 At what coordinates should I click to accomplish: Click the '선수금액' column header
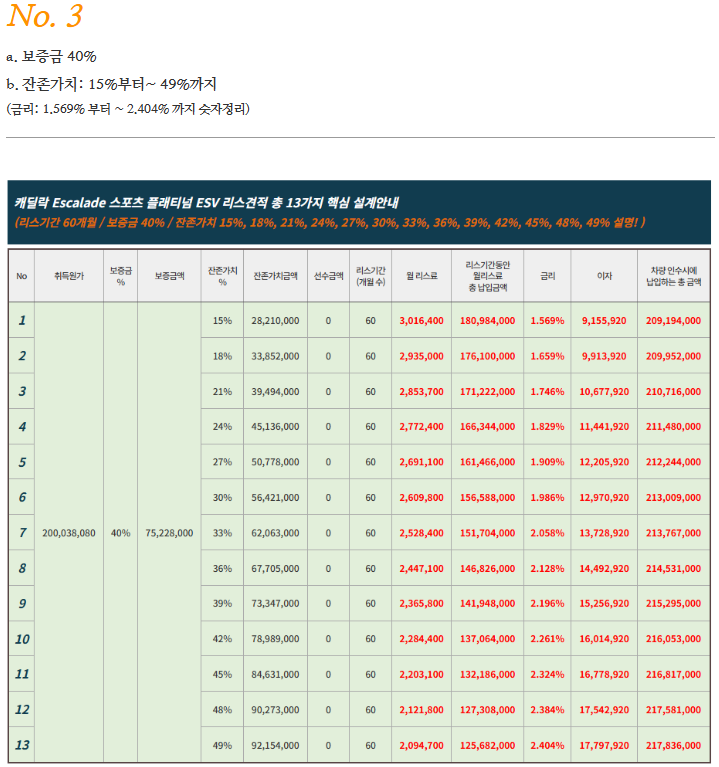point(328,276)
